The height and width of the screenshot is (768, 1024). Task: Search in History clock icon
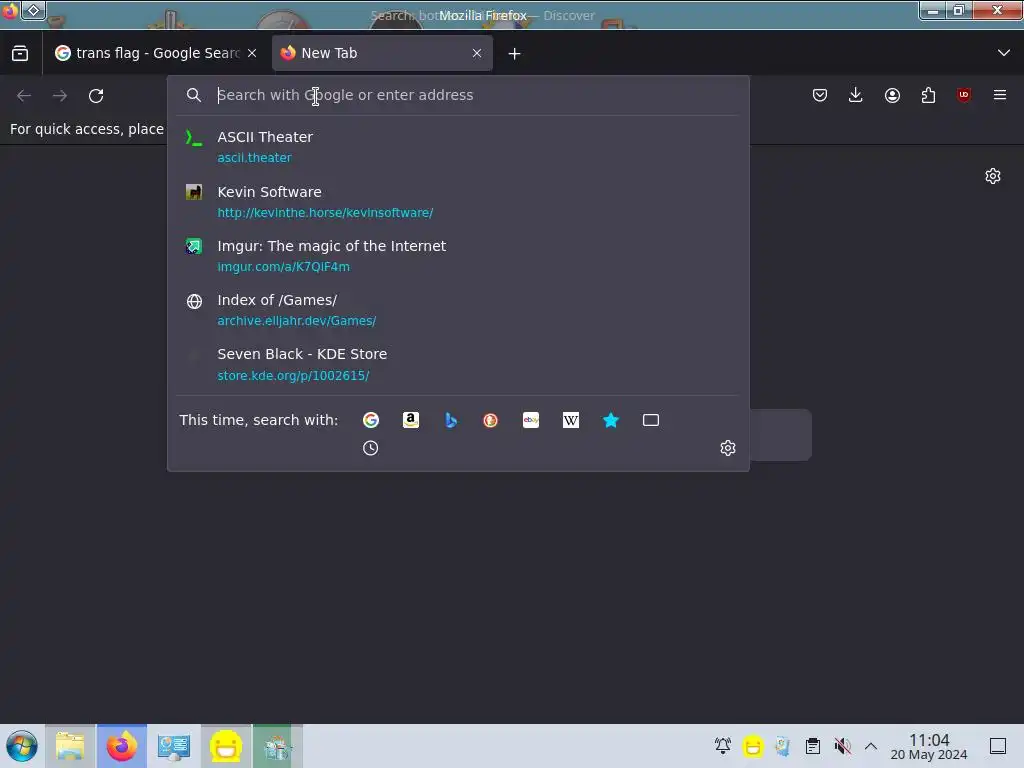[x=370, y=448]
